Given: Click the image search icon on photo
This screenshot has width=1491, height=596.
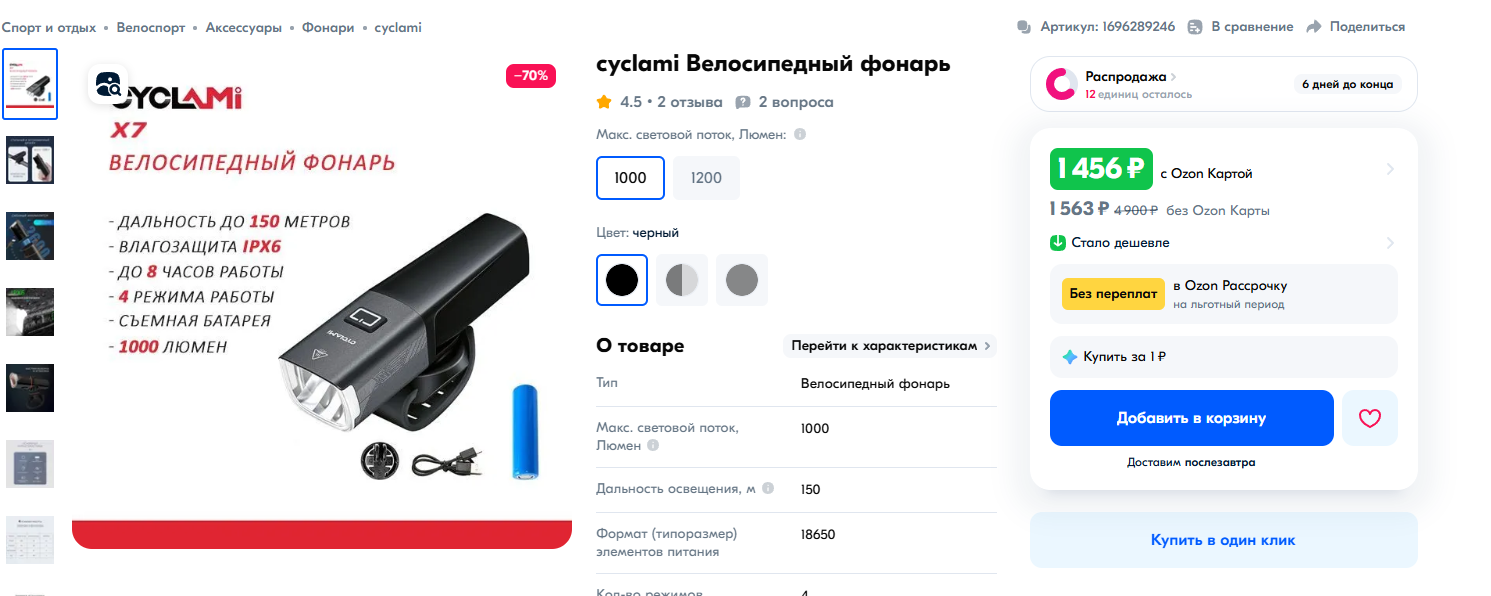Looking at the screenshot, I should click(109, 85).
